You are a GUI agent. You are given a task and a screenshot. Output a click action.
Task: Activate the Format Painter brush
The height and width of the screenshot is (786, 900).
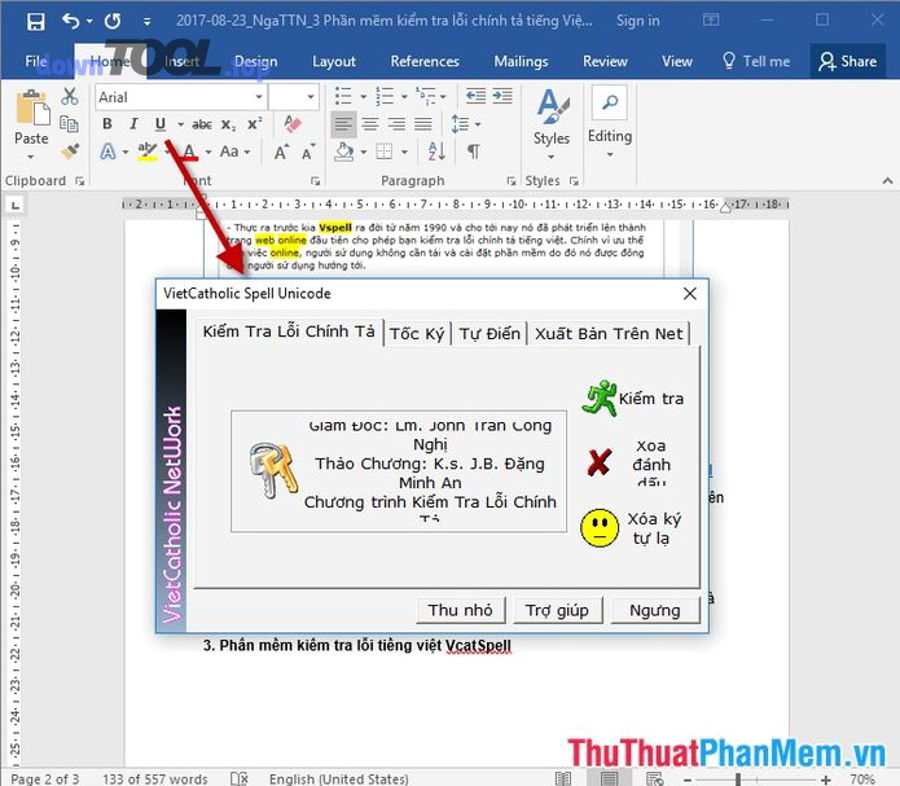[x=70, y=151]
